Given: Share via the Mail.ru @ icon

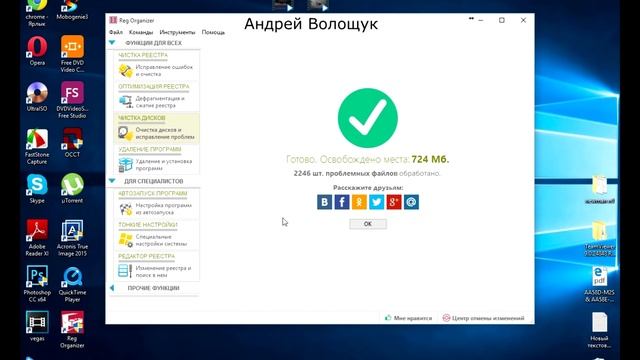Looking at the screenshot, I should point(411,202).
